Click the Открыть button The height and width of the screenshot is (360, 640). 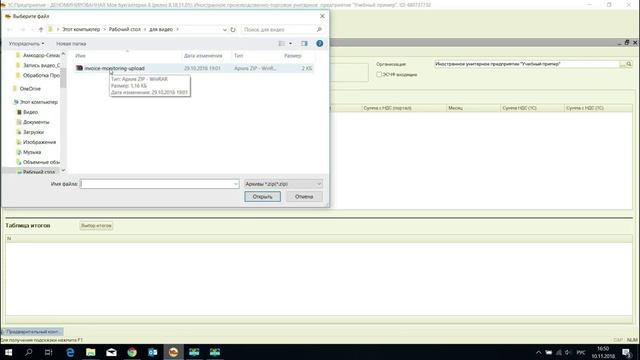click(262, 197)
